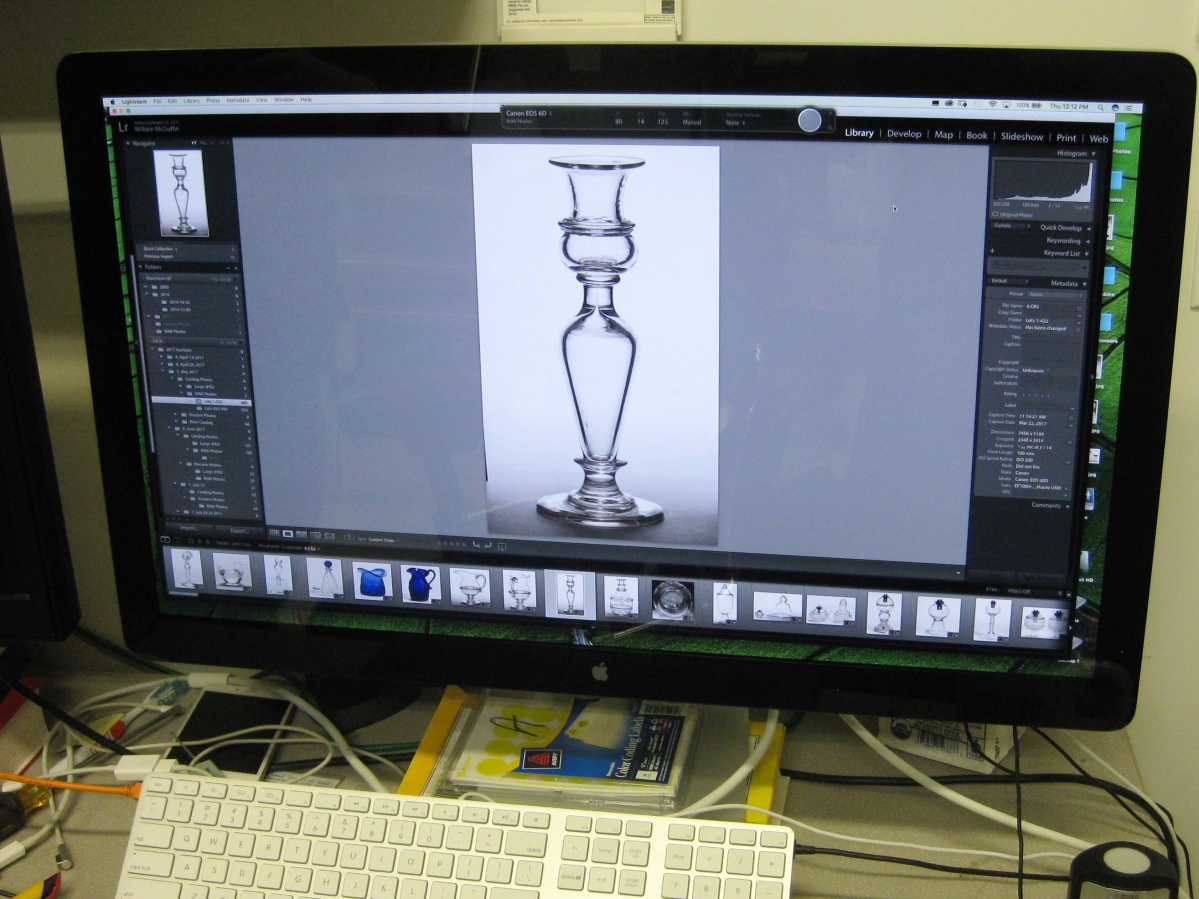
Task: Collapse the Keyword List panel
Action: pyautogui.click(x=1087, y=254)
